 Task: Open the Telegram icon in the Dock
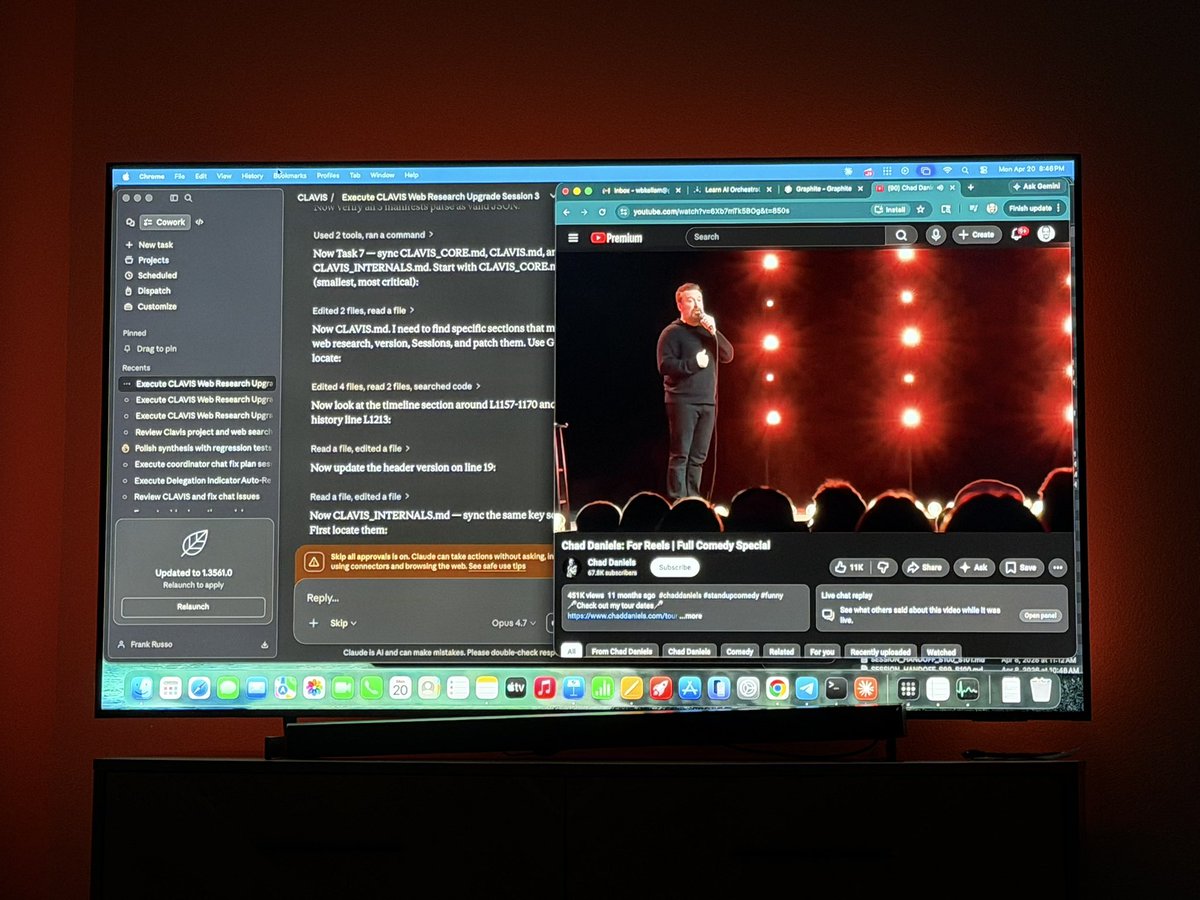coord(806,688)
